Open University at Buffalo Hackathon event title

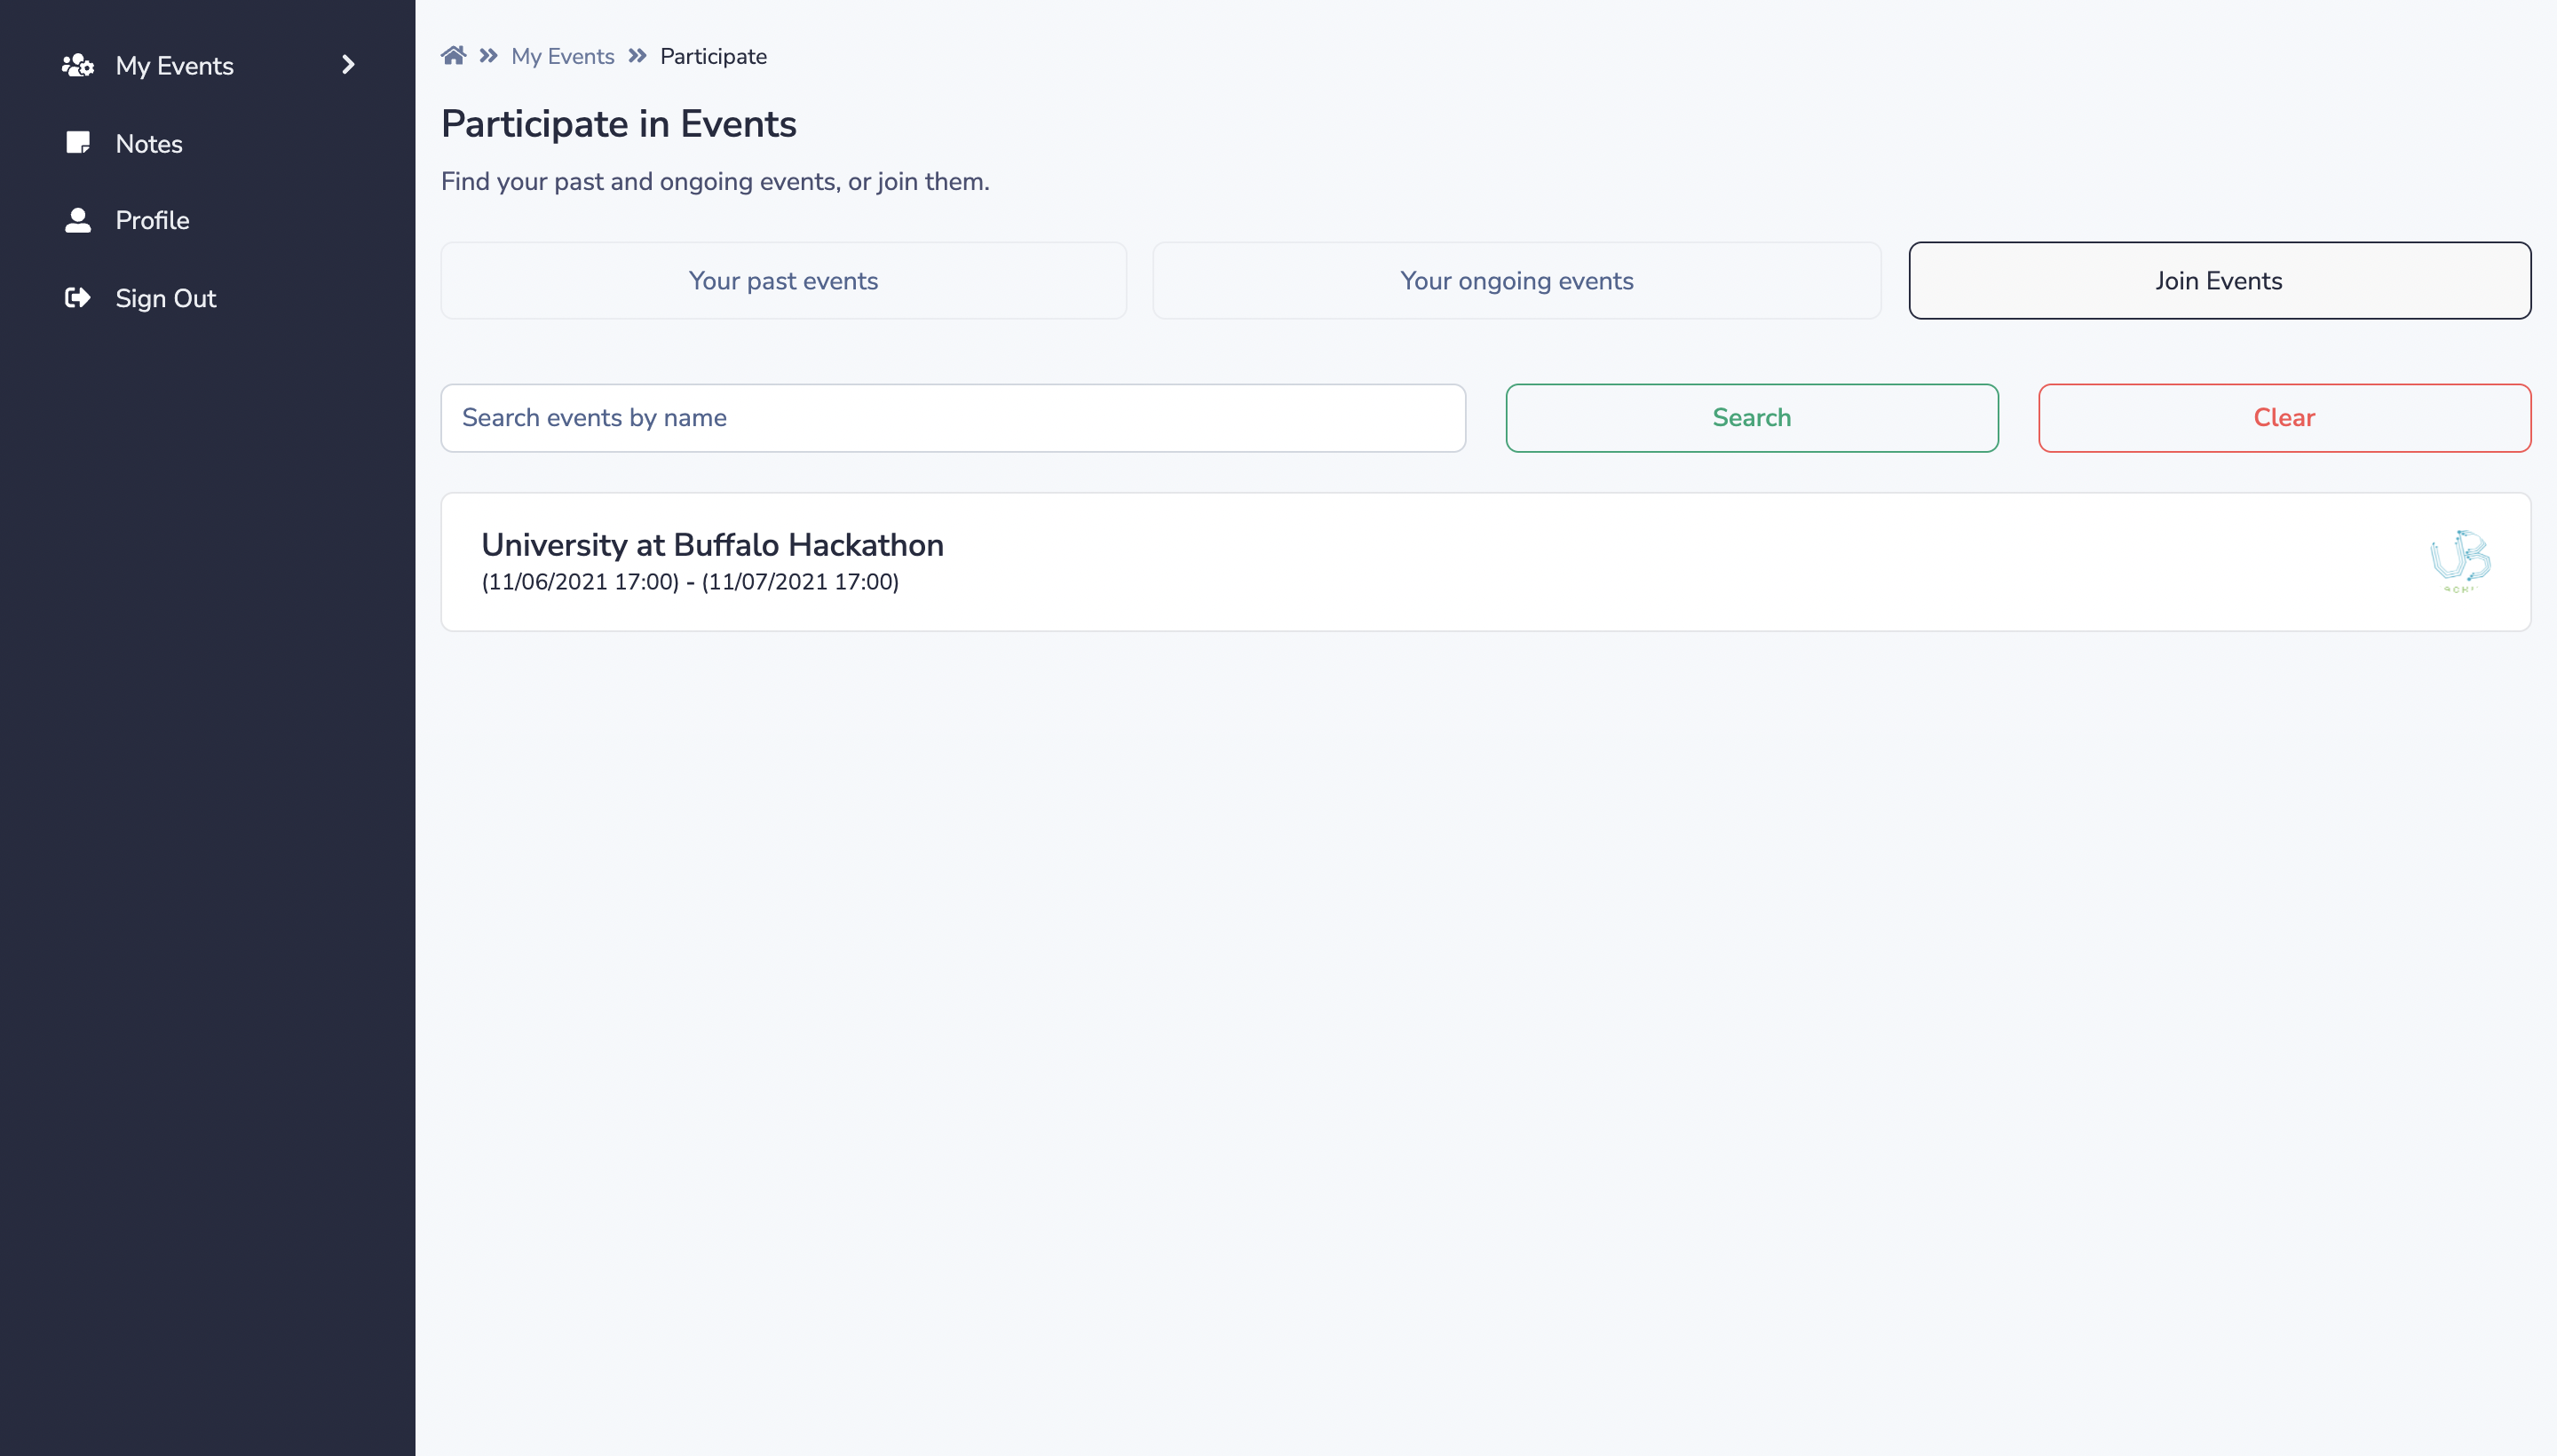point(712,545)
